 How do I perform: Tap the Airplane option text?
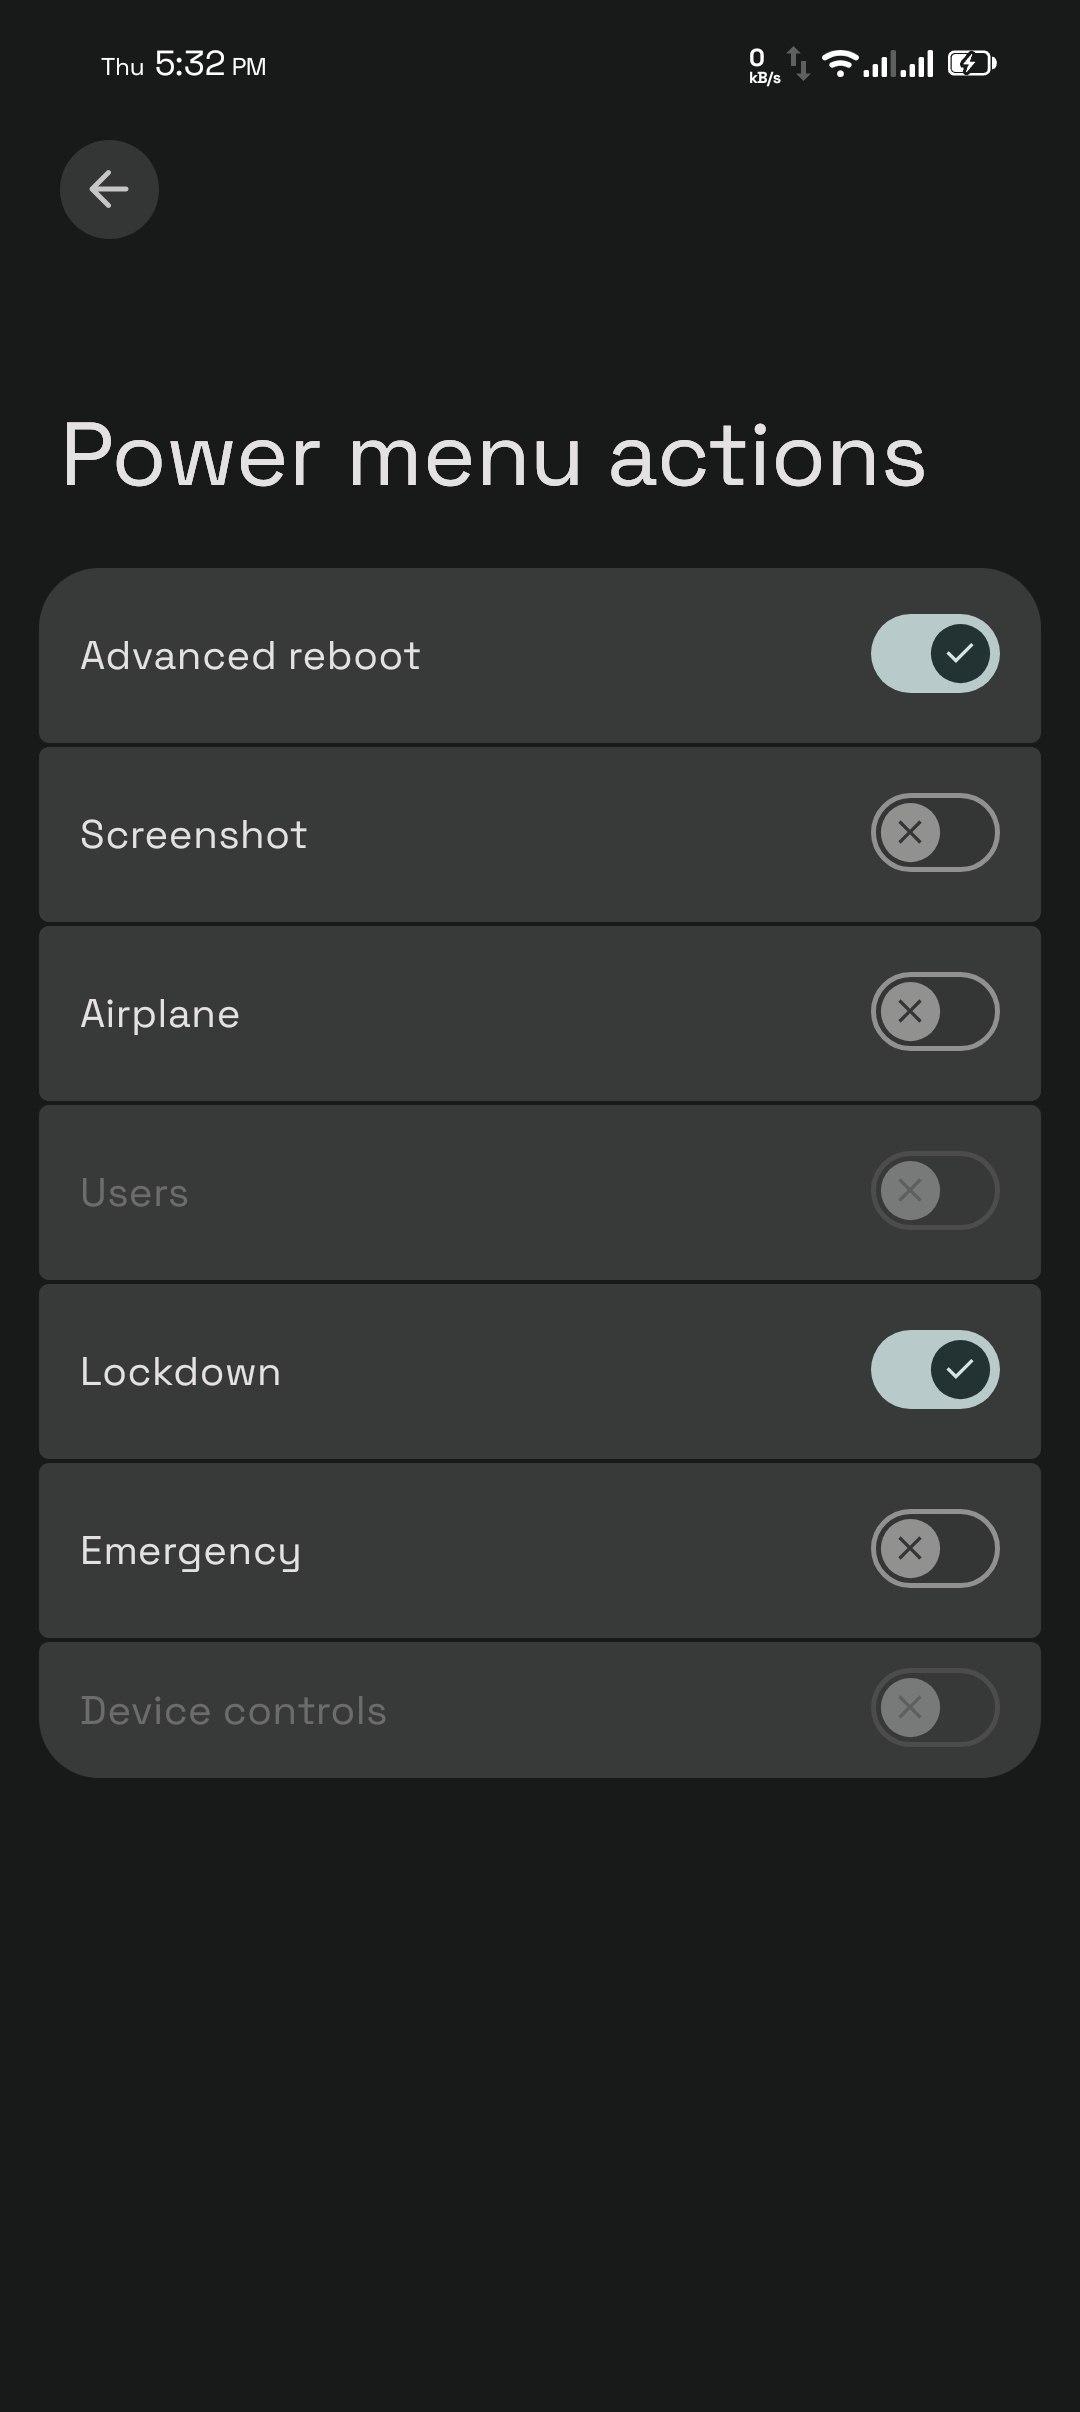(160, 1014)
